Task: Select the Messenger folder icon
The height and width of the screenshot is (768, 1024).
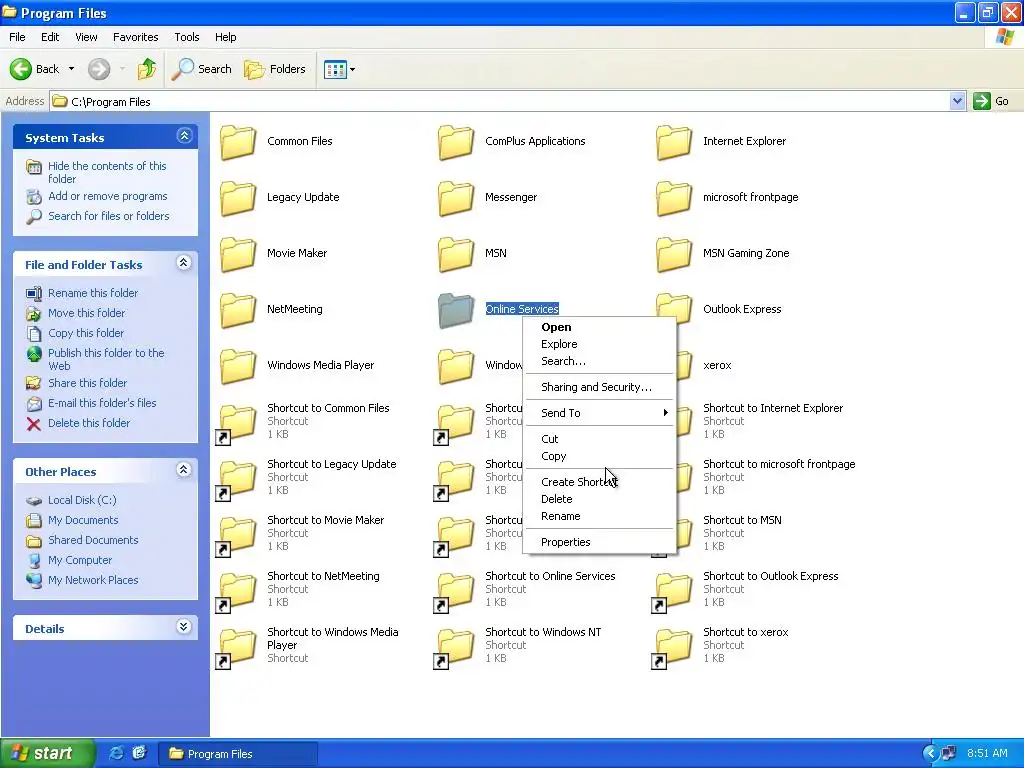Action: point(456,198)
